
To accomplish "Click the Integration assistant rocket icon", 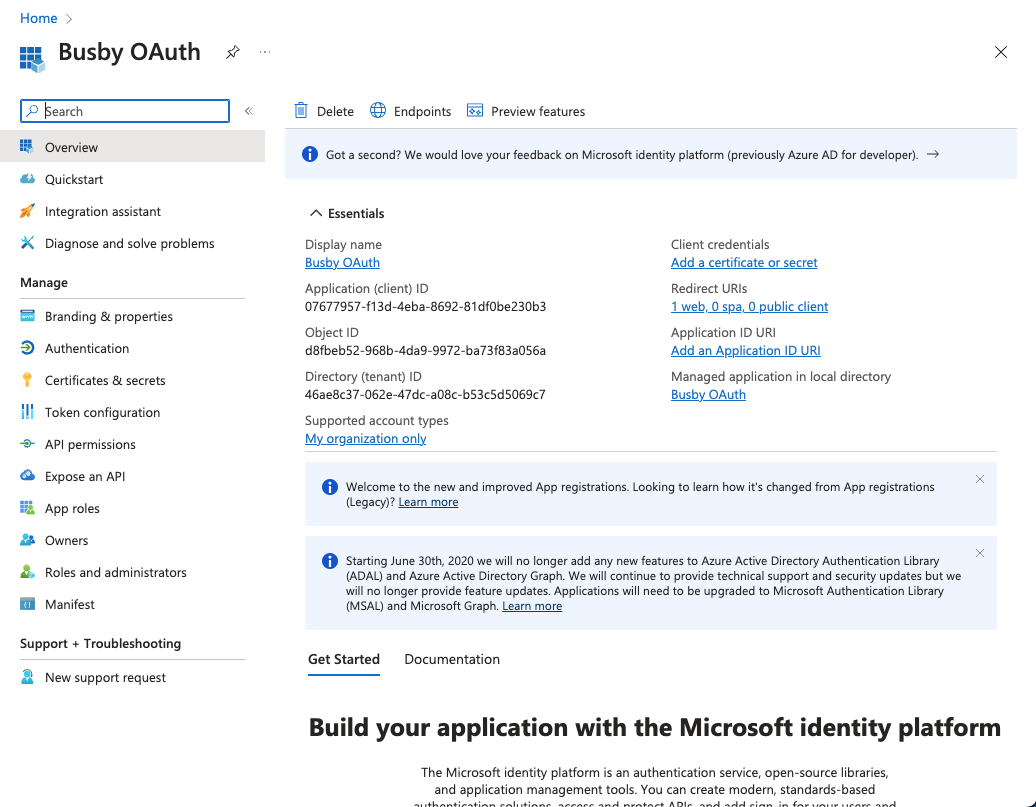I will [27, 211].
